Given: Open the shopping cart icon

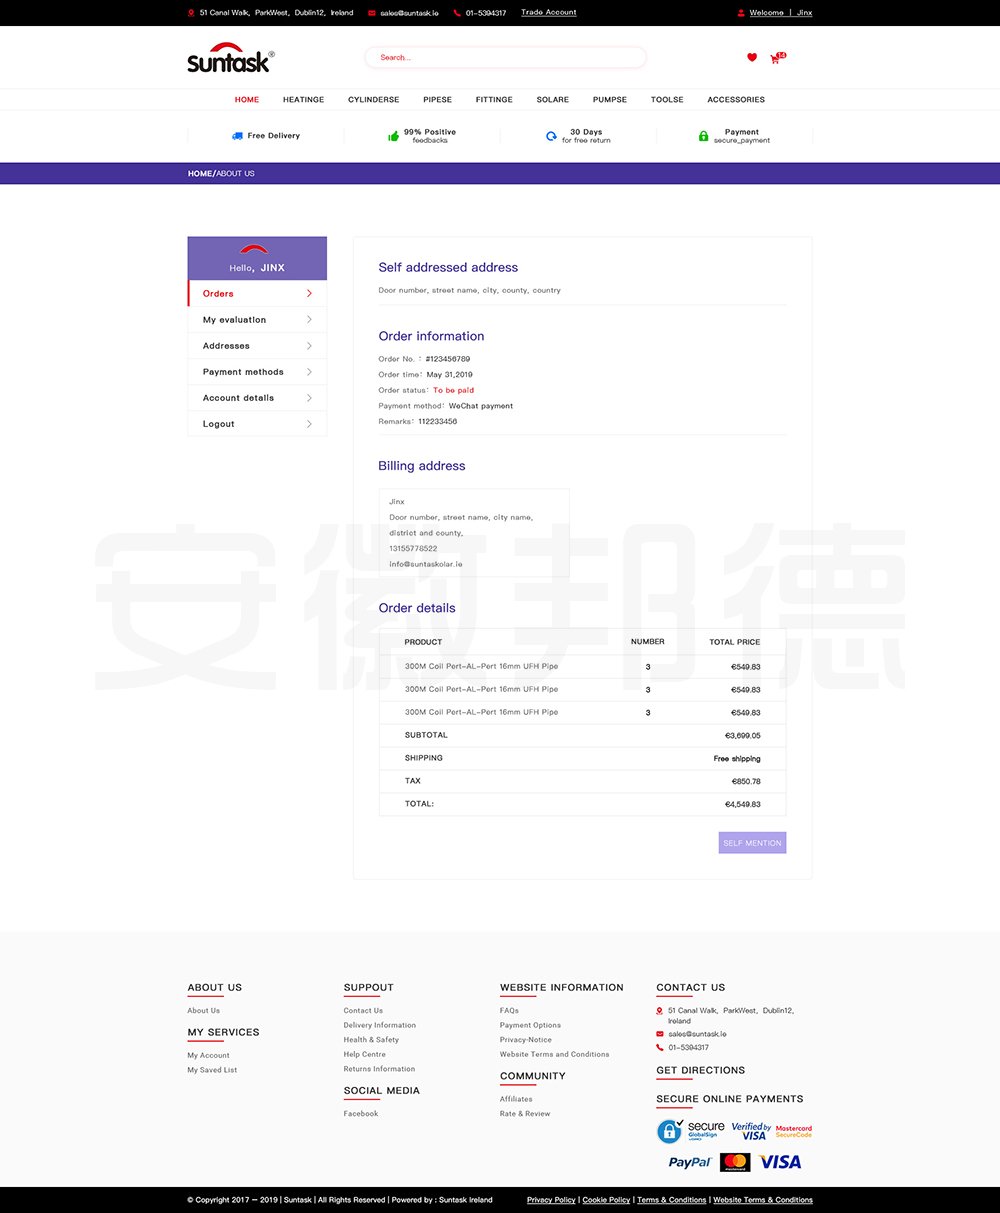Looking at the screenshot, I should [x=775, y=59].
